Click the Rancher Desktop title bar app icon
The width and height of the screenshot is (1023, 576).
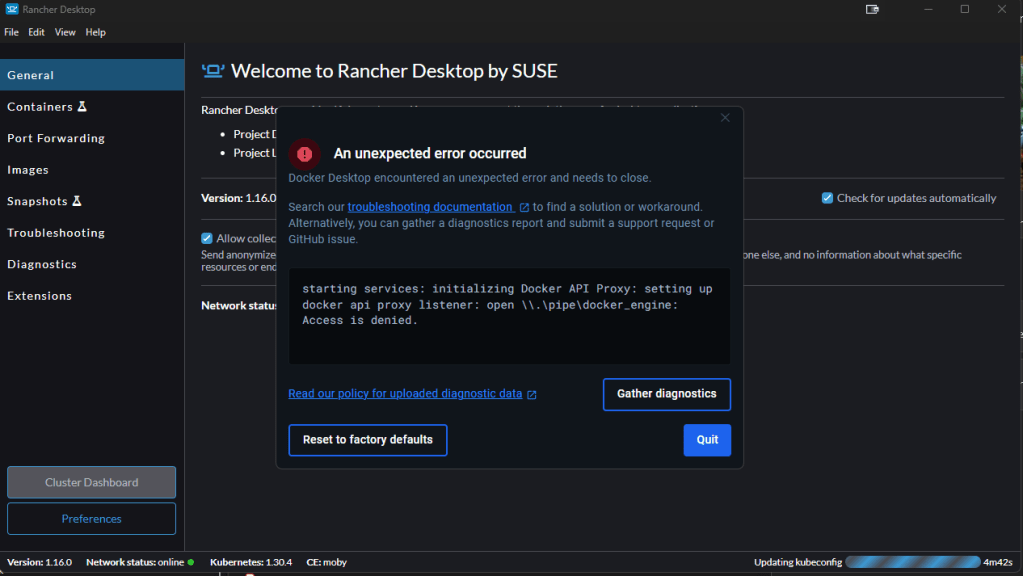12,9
